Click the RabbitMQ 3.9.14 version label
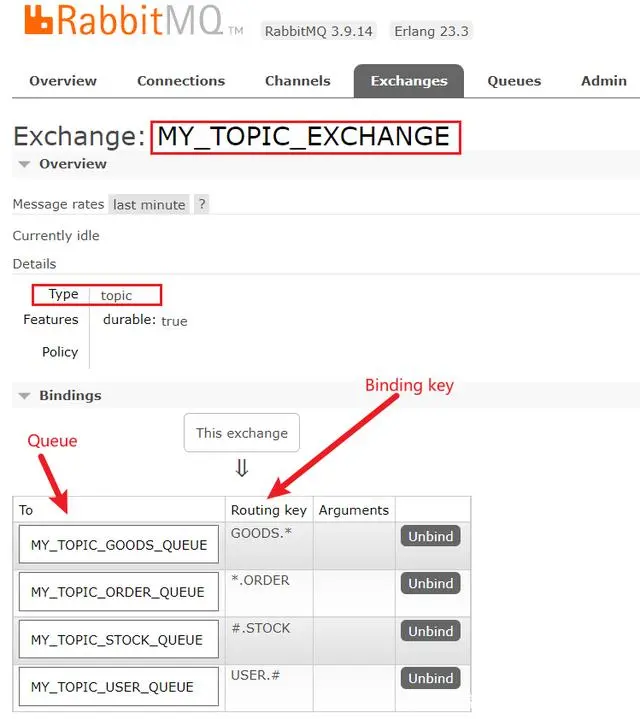The width and height of the screenshot is (640, 719). pos(319,31)
